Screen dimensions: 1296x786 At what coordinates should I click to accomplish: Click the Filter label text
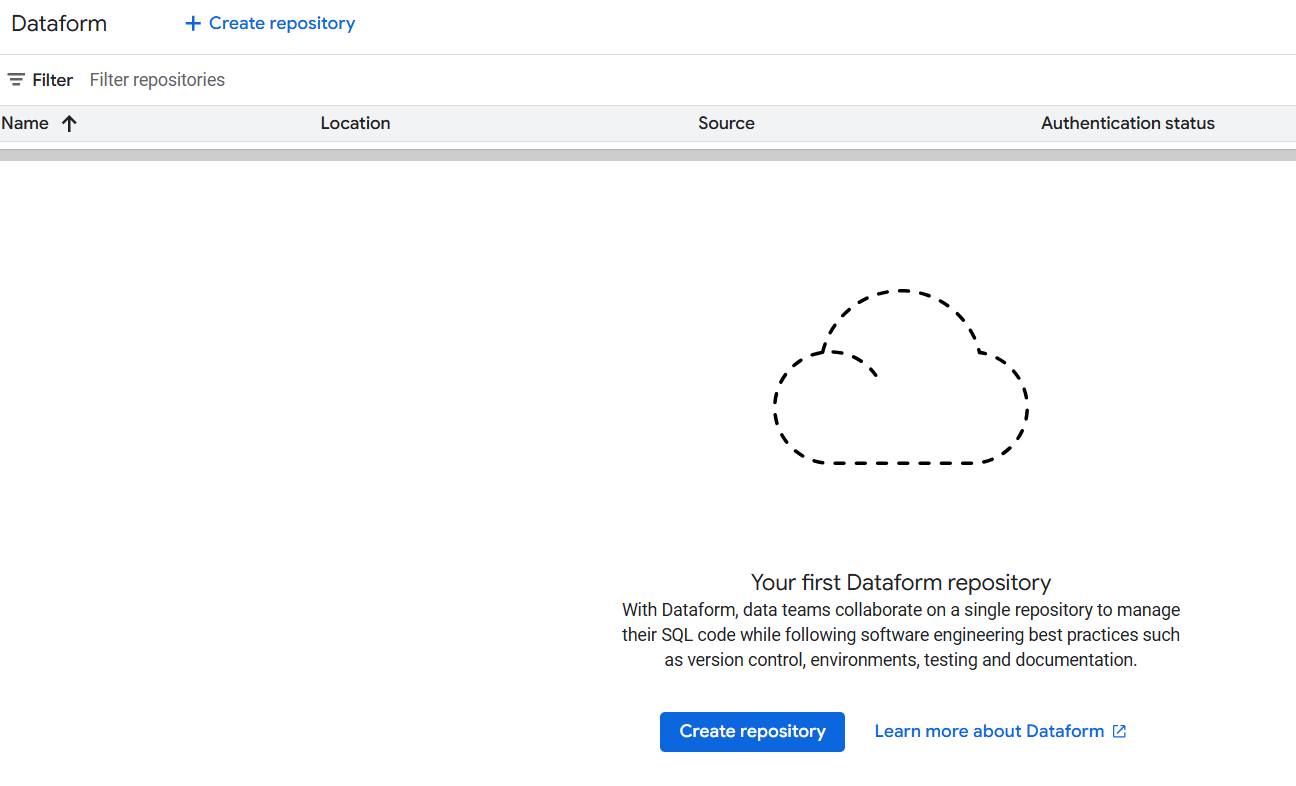(x=53, y=80)
